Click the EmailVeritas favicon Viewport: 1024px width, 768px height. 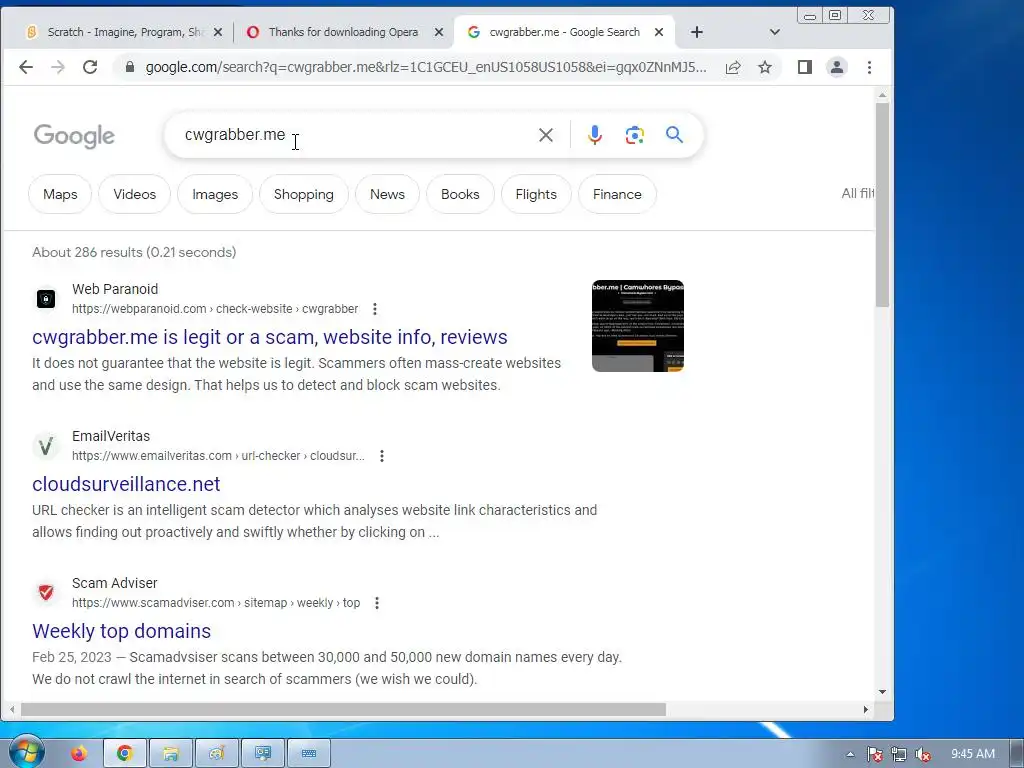pos(46,446)
